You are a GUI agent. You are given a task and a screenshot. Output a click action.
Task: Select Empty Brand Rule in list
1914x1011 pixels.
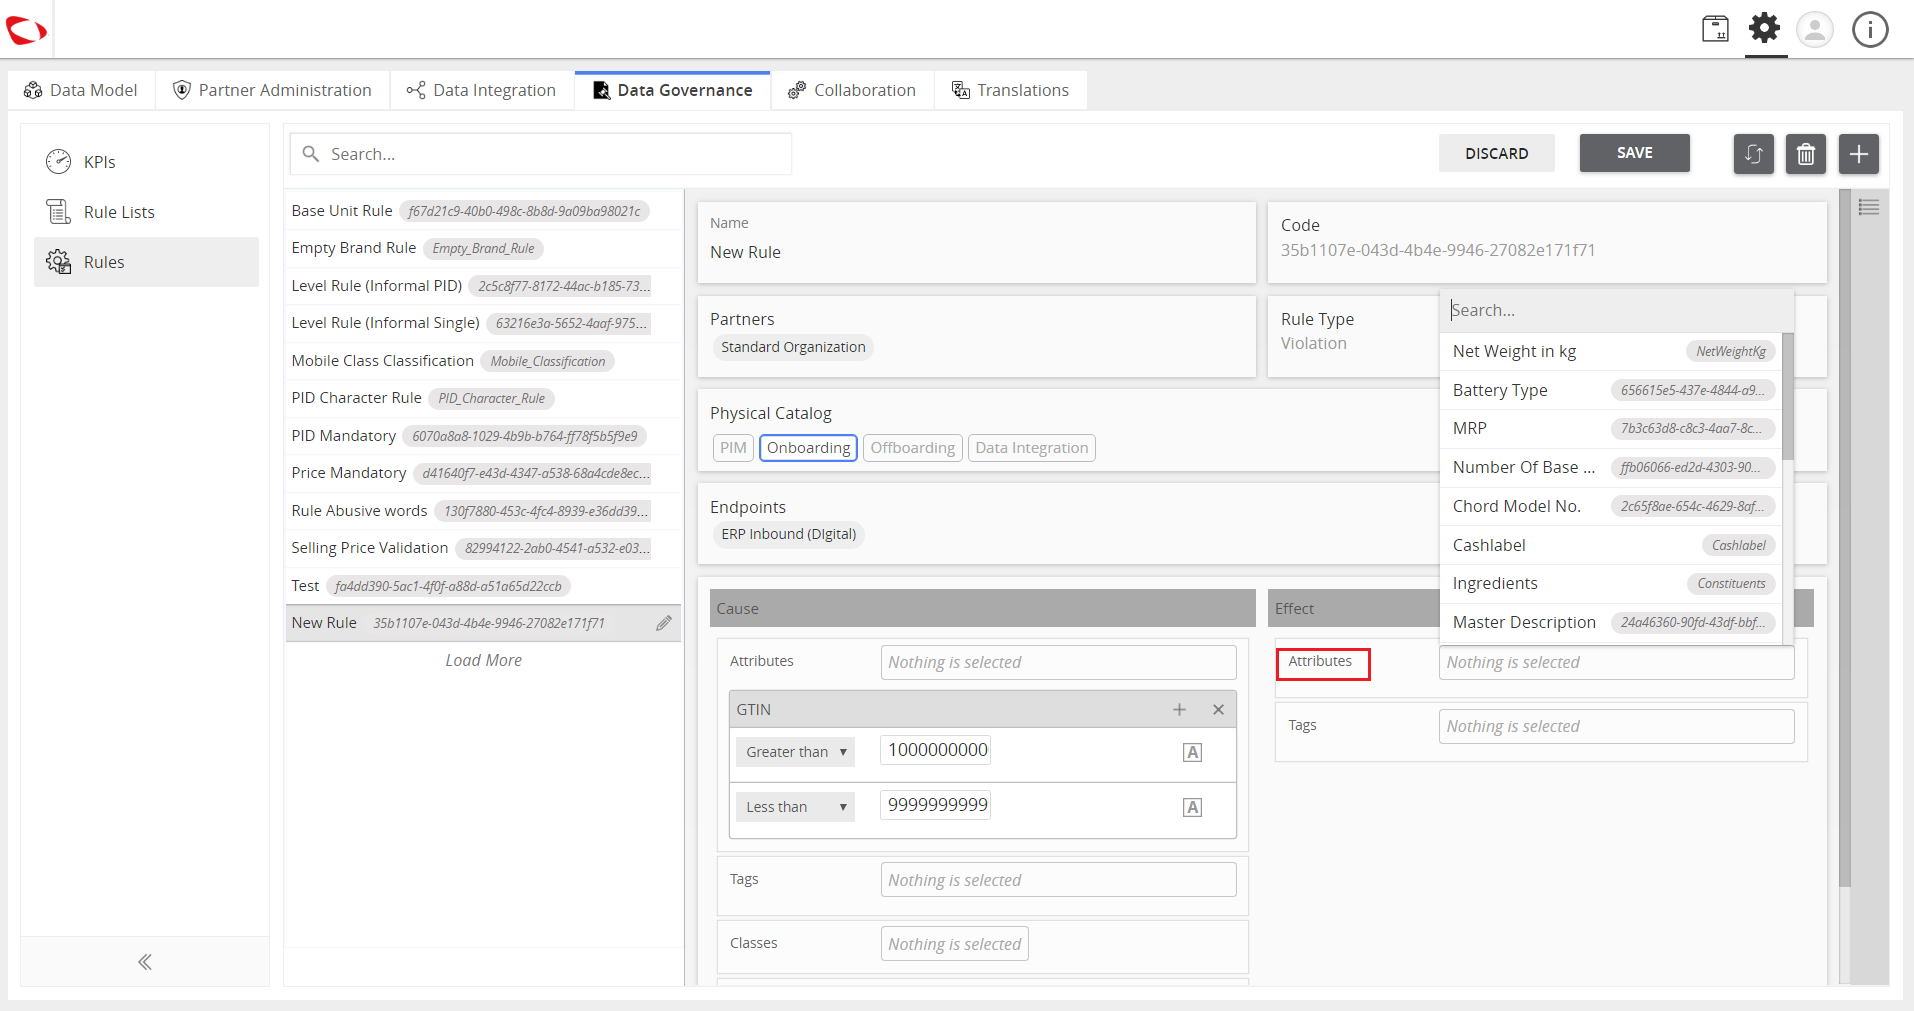(x=484, y=248)
